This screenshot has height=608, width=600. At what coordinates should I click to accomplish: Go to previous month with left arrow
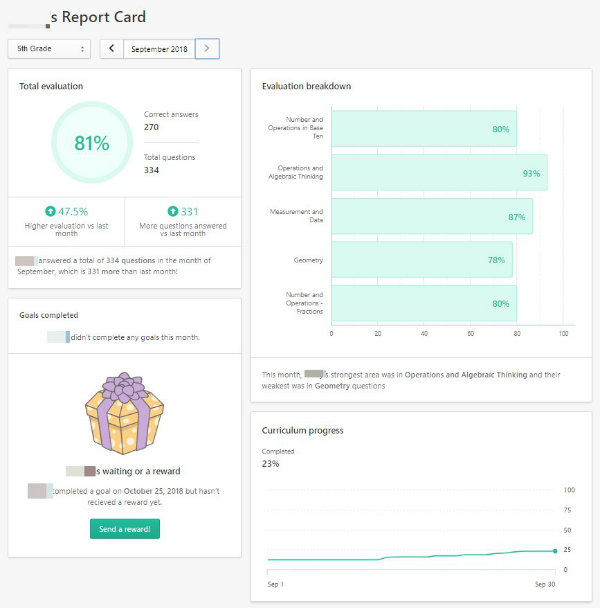coord(112,49)
